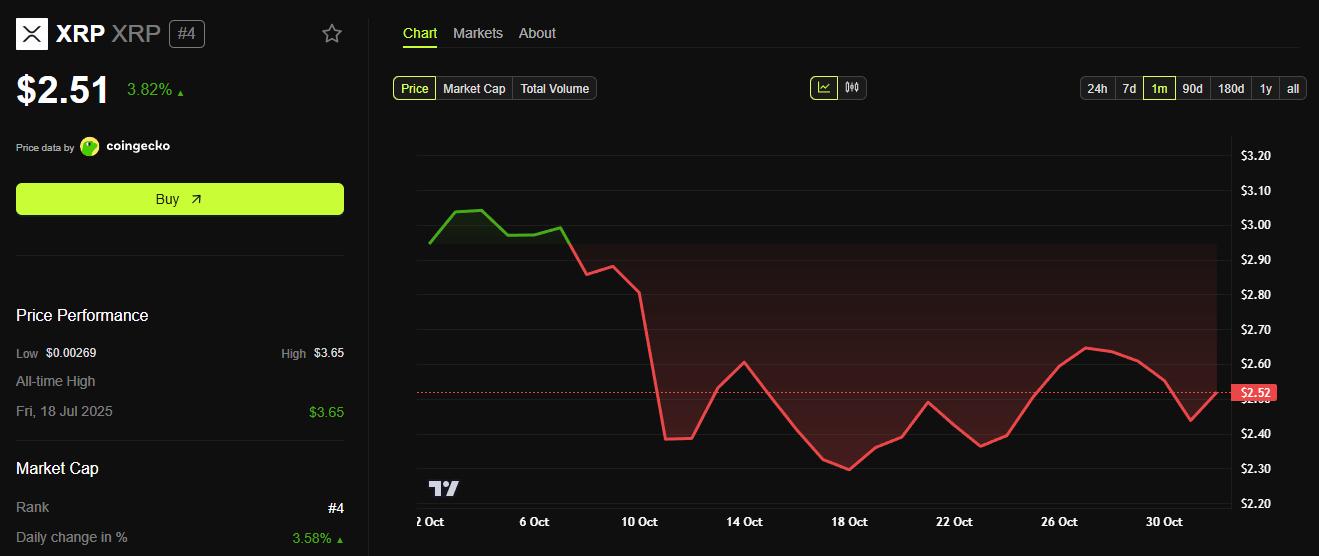Click the $2.52 current price label
Image resolution: width=1319 pixels, height=556 pixels.
[x=1255, y=393]
